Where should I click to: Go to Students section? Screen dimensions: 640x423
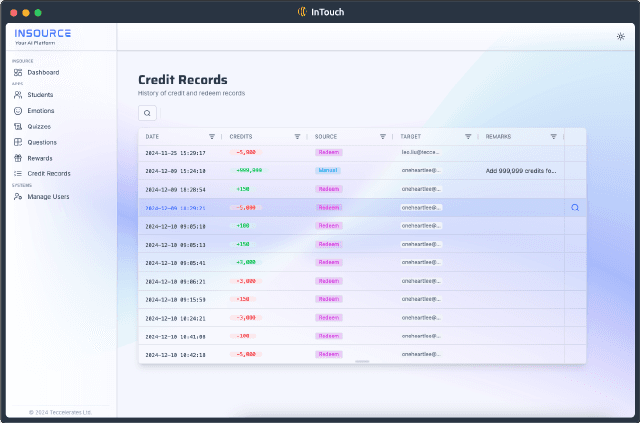point(40,95)
